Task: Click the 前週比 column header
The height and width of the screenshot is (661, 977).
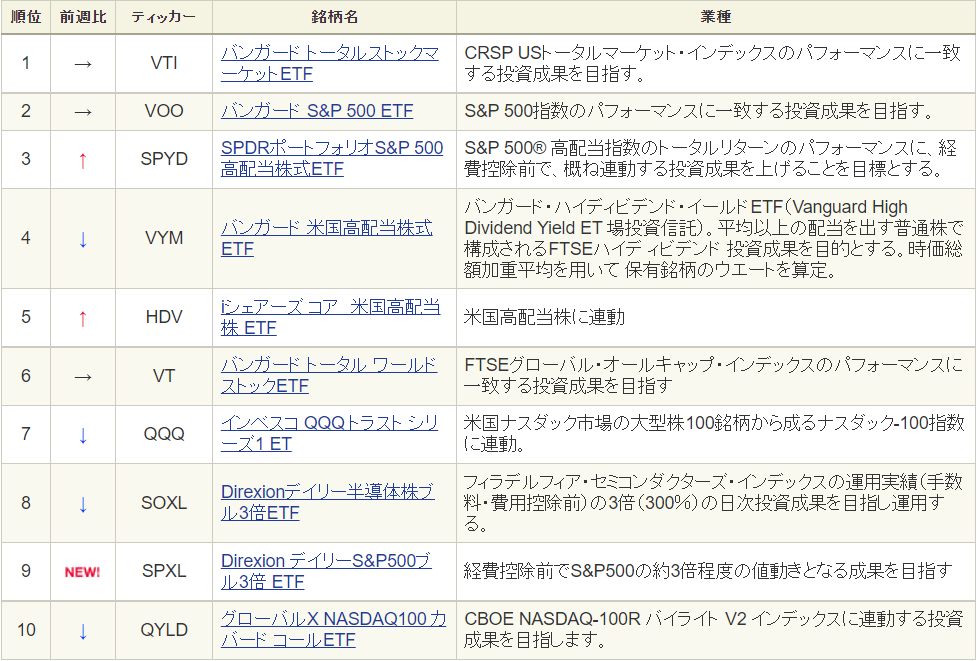Action: (83, 17)
